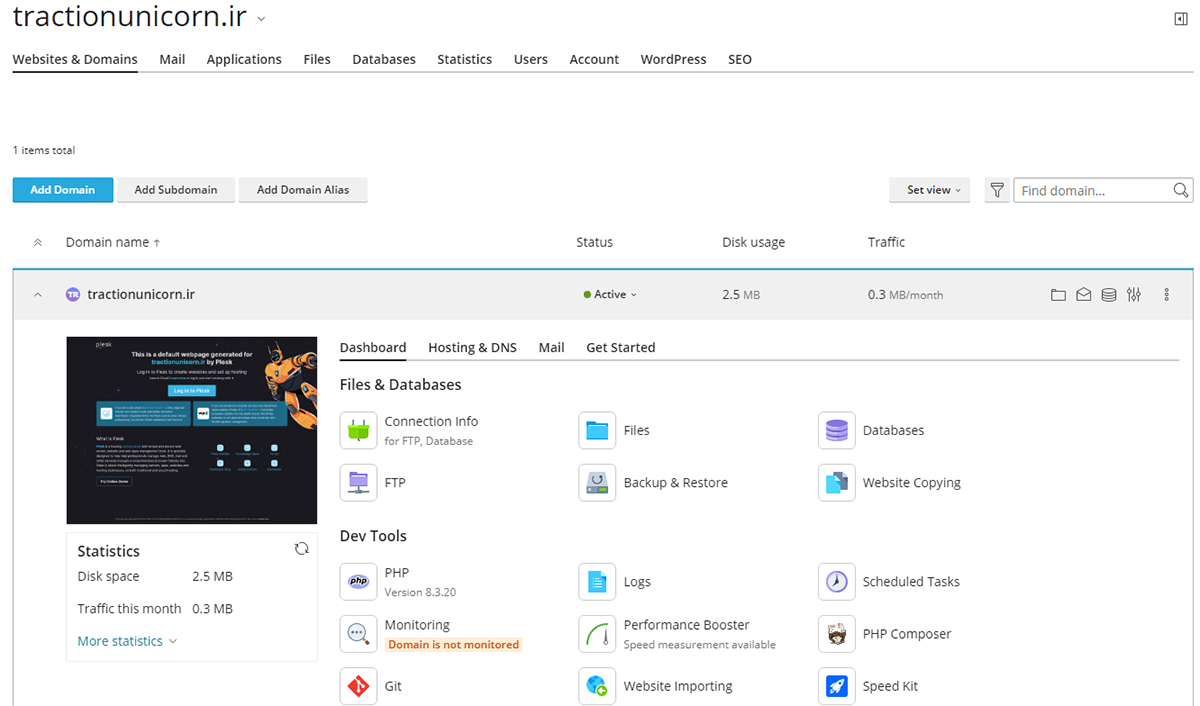The height and width of the screenshot is (706, 1200).
Task: Open the domain's Mail sub-tab
Action: tap(551, 347)
